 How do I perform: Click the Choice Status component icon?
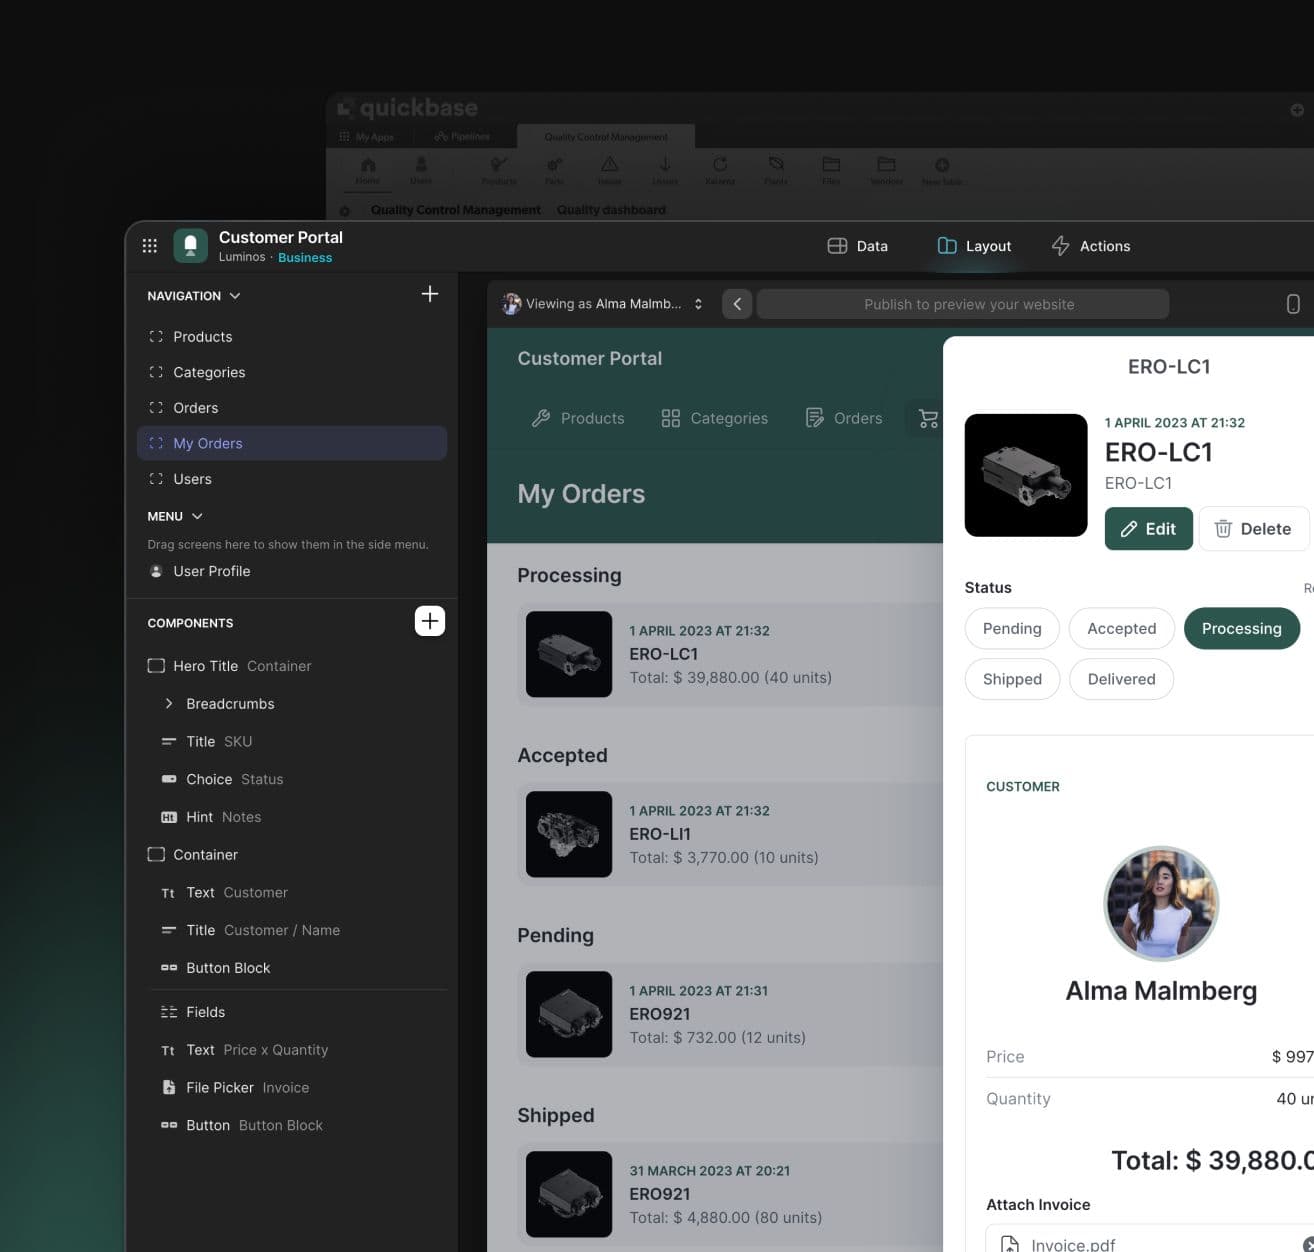coord(169,779)
